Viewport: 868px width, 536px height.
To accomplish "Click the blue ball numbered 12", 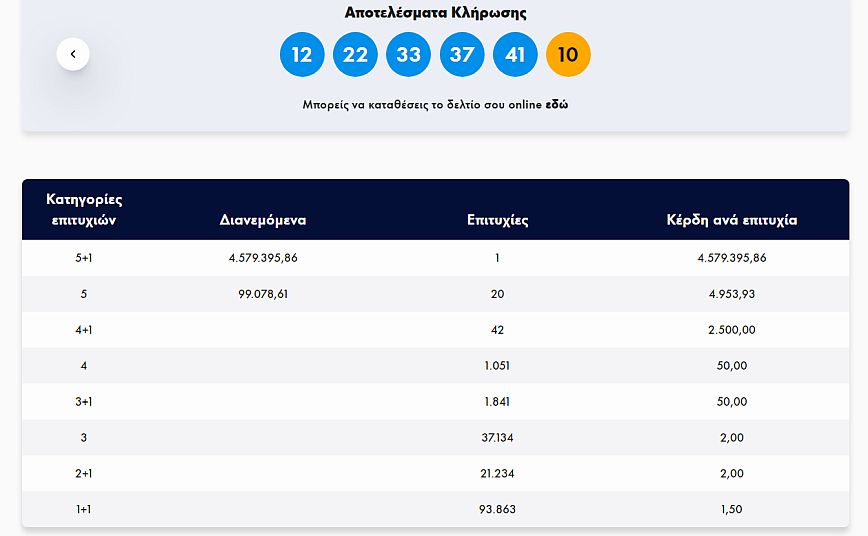I will point(302,54).
